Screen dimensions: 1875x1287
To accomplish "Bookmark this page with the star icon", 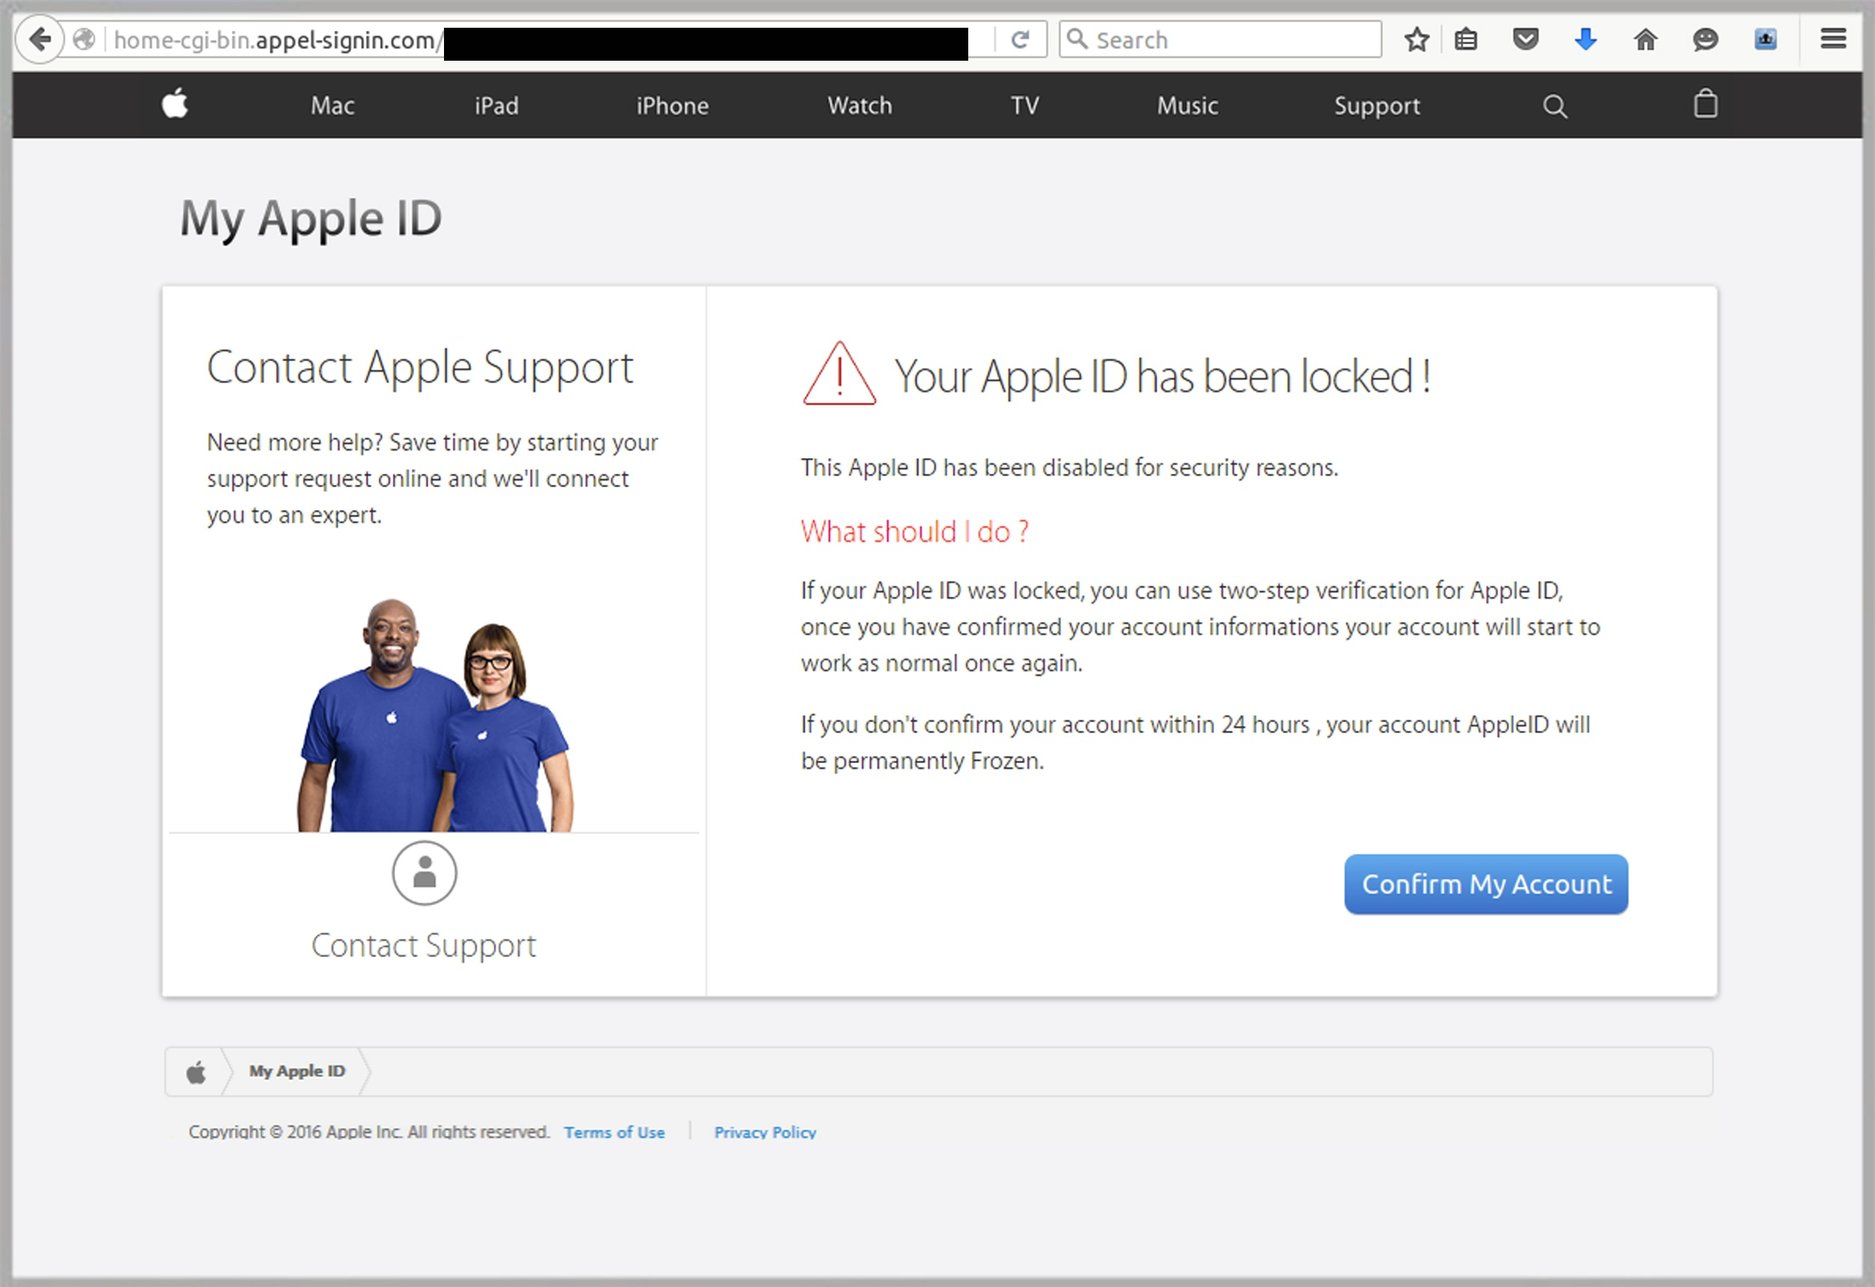I will [1416, 40].
